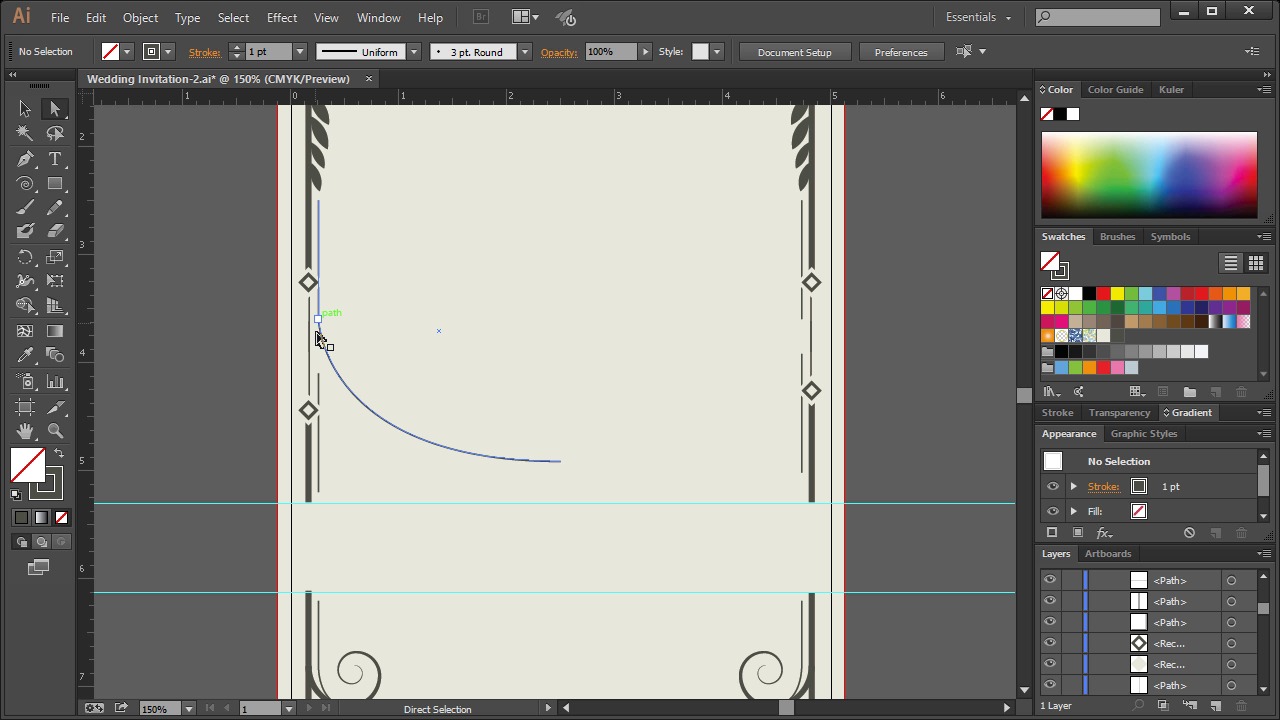Select the Paintbrush tool
The width and height of the screenshot is (1280, 720).
(25, 208)
